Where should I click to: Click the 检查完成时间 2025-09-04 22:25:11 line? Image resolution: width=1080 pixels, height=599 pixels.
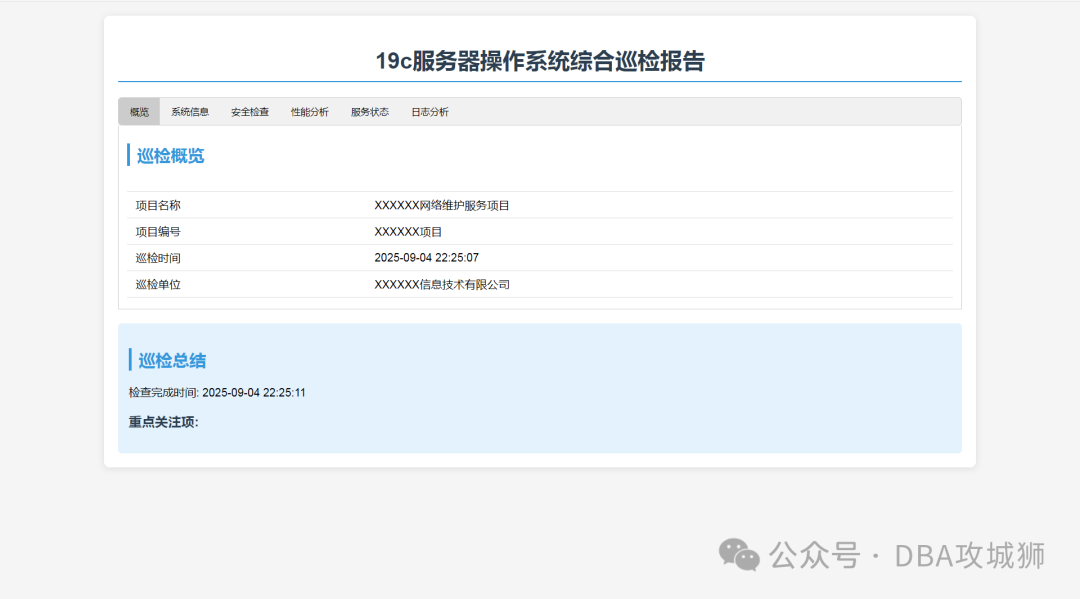point(217,392)
